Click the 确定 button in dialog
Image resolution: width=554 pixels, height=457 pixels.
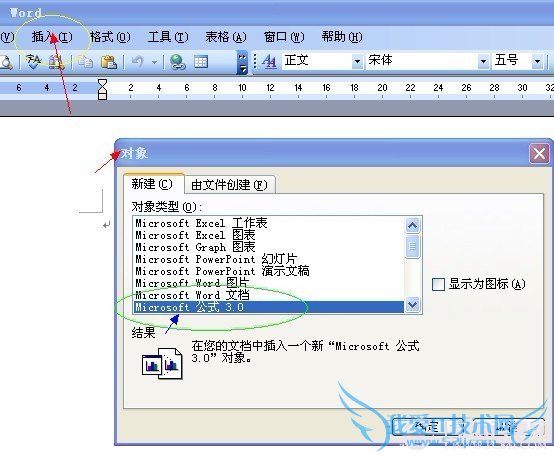(x=428, y=427)
